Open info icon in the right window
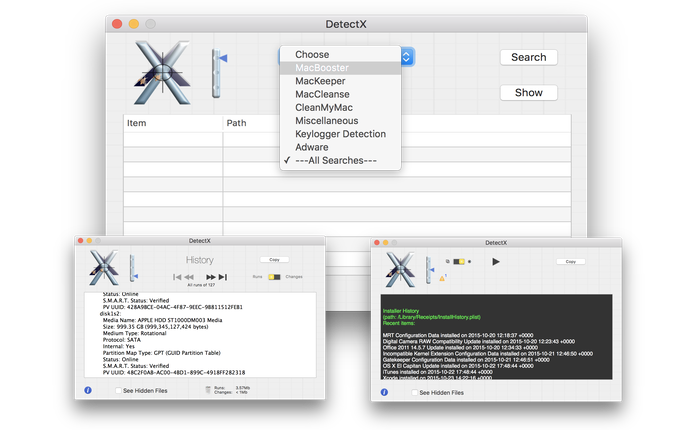This screenshot has height=430, width=680. pyautogui.click(x=384, y=392)
